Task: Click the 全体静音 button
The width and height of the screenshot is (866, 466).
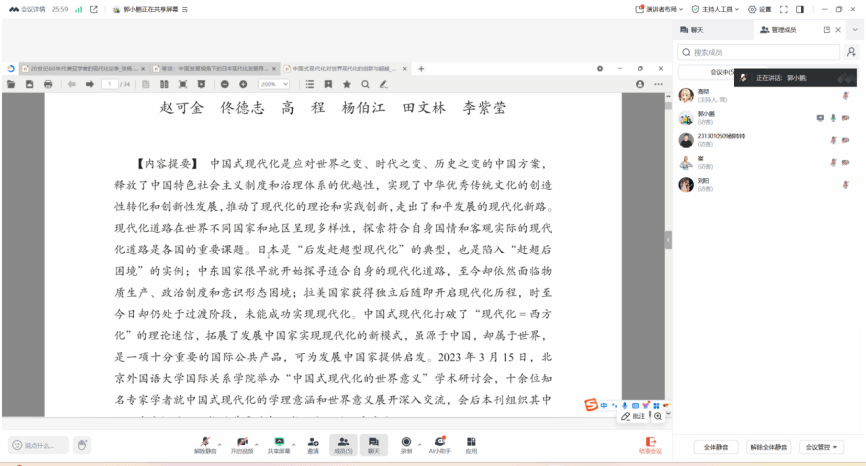Action: [x=714, y=447]
